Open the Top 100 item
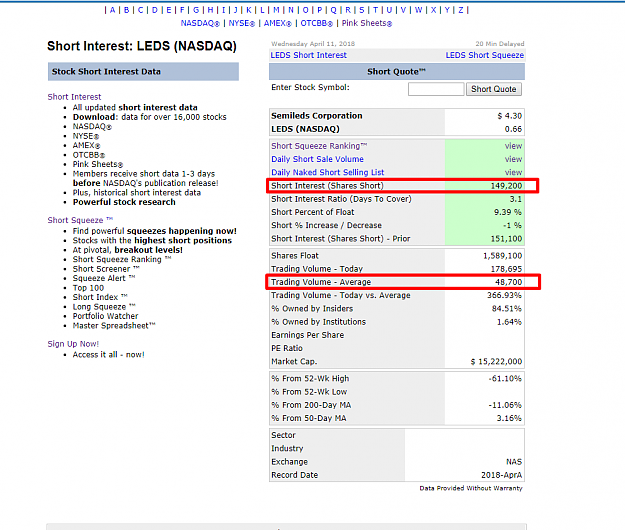 point(88,288)
